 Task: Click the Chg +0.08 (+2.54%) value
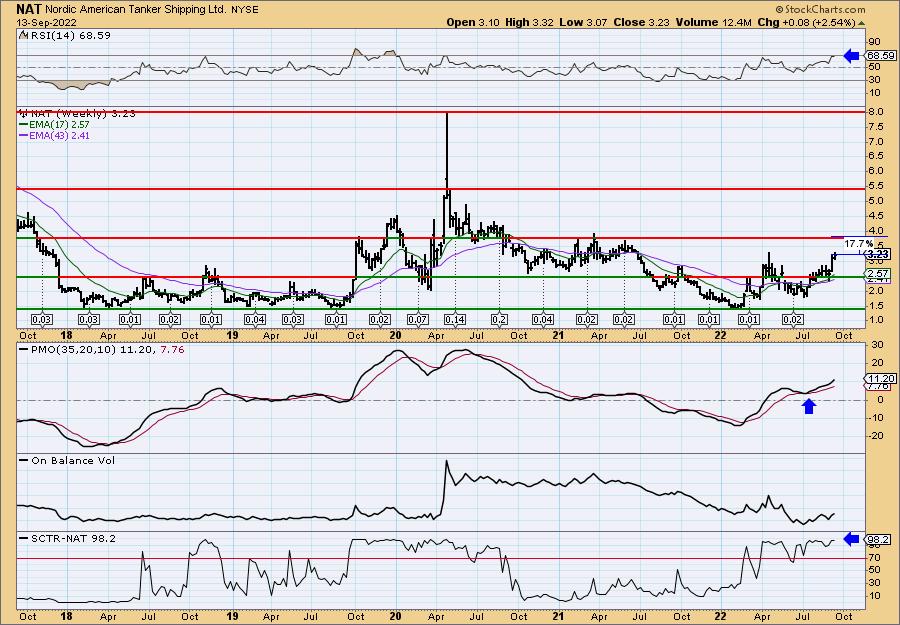806,22
